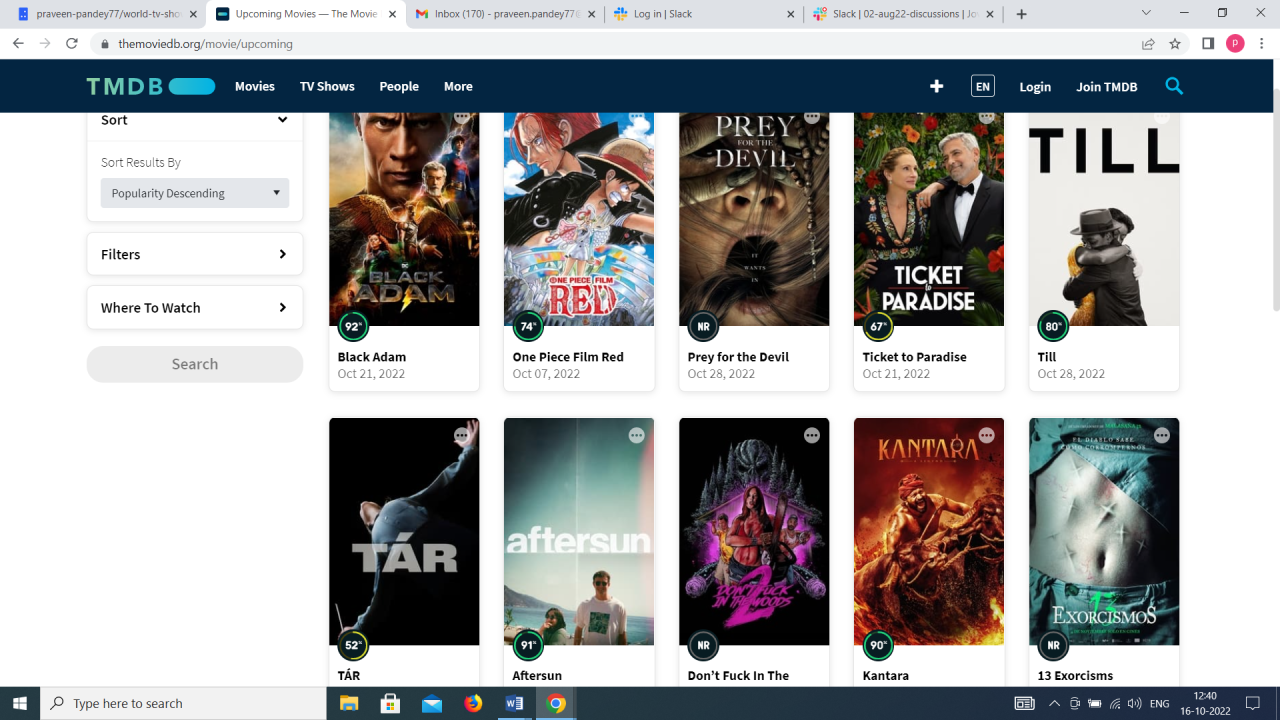Open Till movie poster thumbnail
The width and height of the screenshot is (1280, 720).
(1104, 219)
